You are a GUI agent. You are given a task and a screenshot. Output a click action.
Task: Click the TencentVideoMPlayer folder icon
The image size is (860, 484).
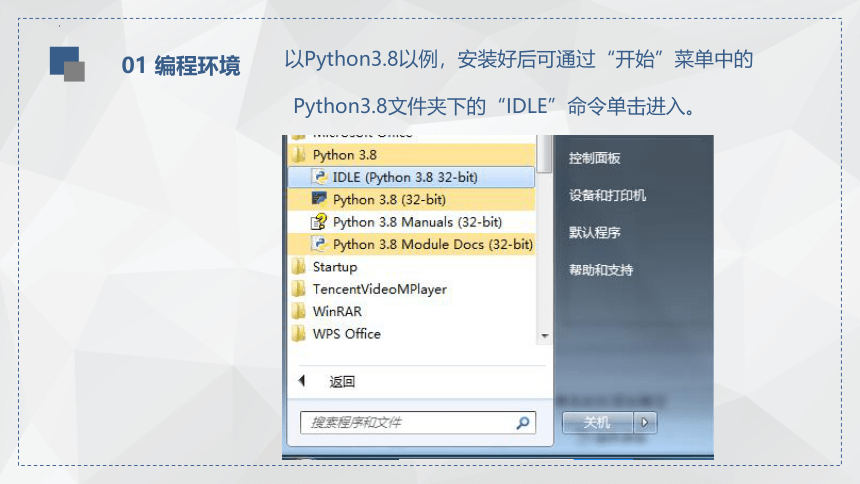coord(299,289)
